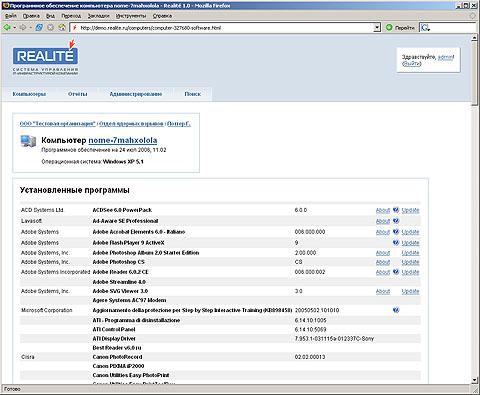
Task: Select the Adobe Streamline 4.0 entry
Action: tap(119, 282)
